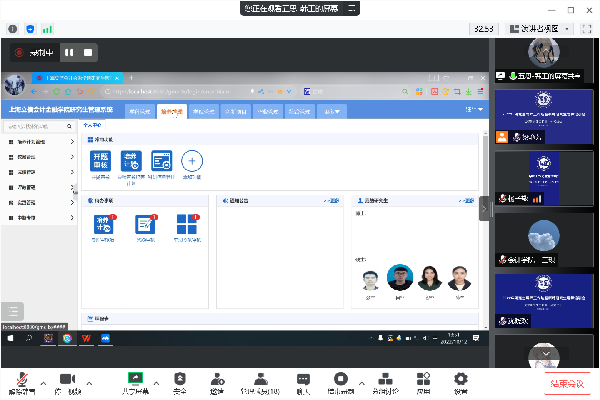The image size is (600, 400).
Task: Turn on the camera video button
Action: pyautogui.click(x=68, y=383)
